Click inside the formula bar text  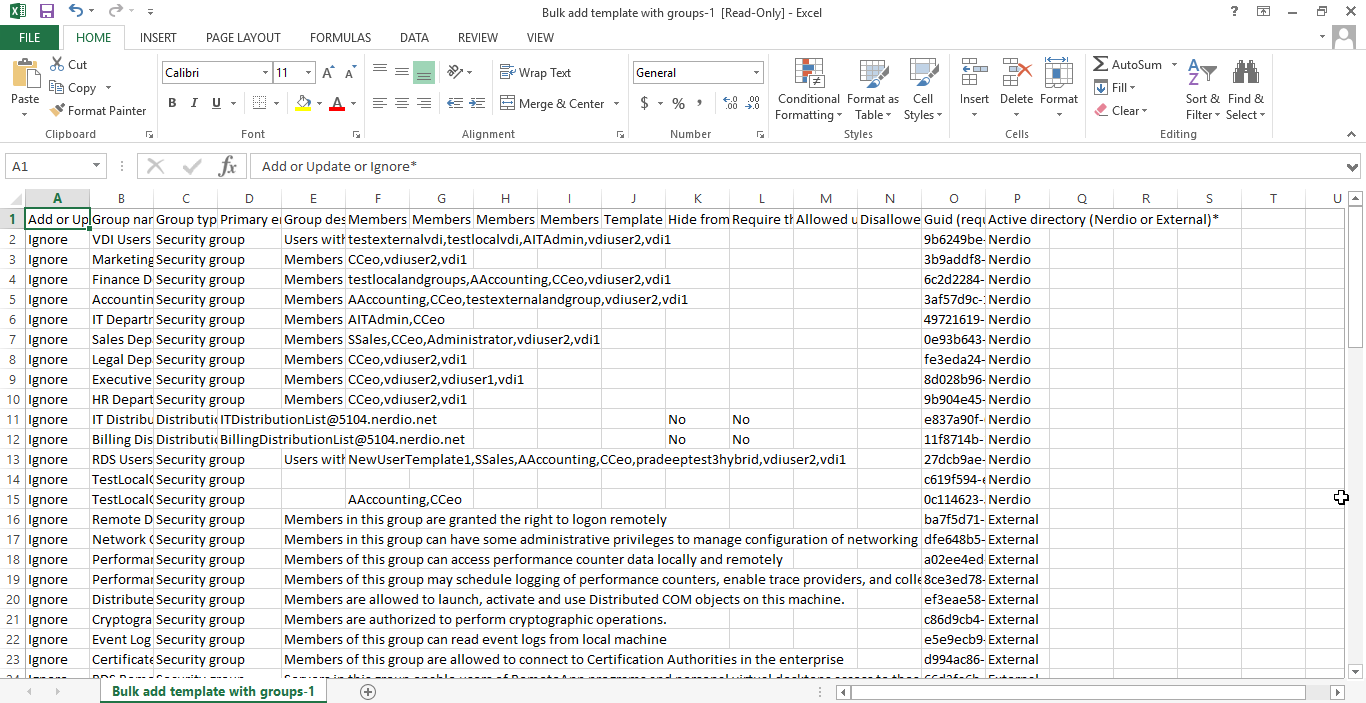795,167
